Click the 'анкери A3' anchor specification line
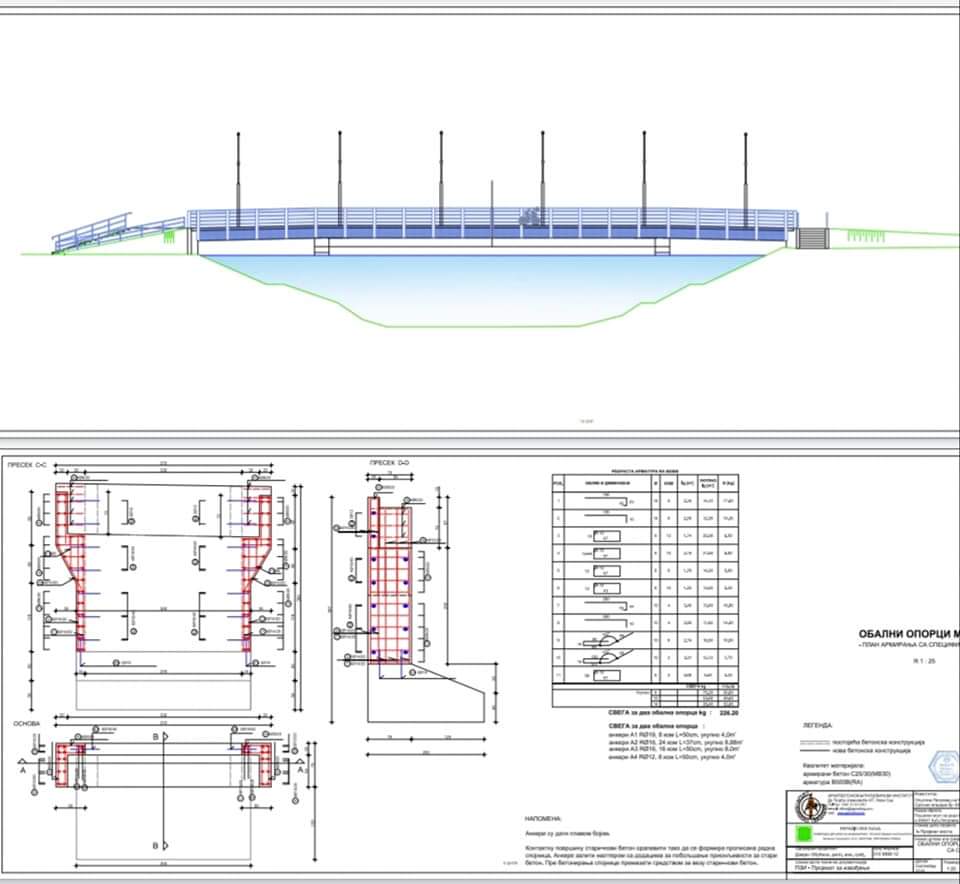The width and height of the screenshot is (960, 884). pyautogui.click(x=673, y=749)
